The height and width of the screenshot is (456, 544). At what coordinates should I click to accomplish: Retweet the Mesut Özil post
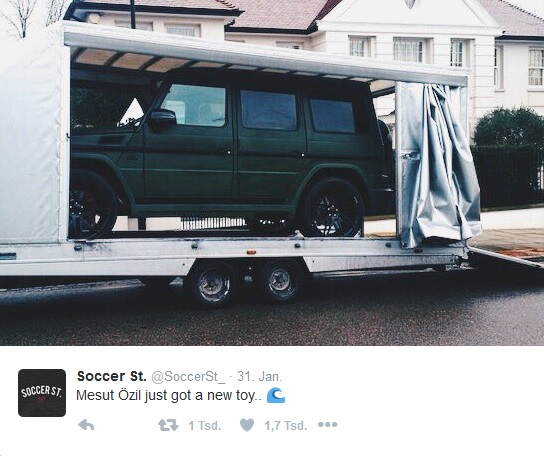pyautogui.click(x=168, y=425)
